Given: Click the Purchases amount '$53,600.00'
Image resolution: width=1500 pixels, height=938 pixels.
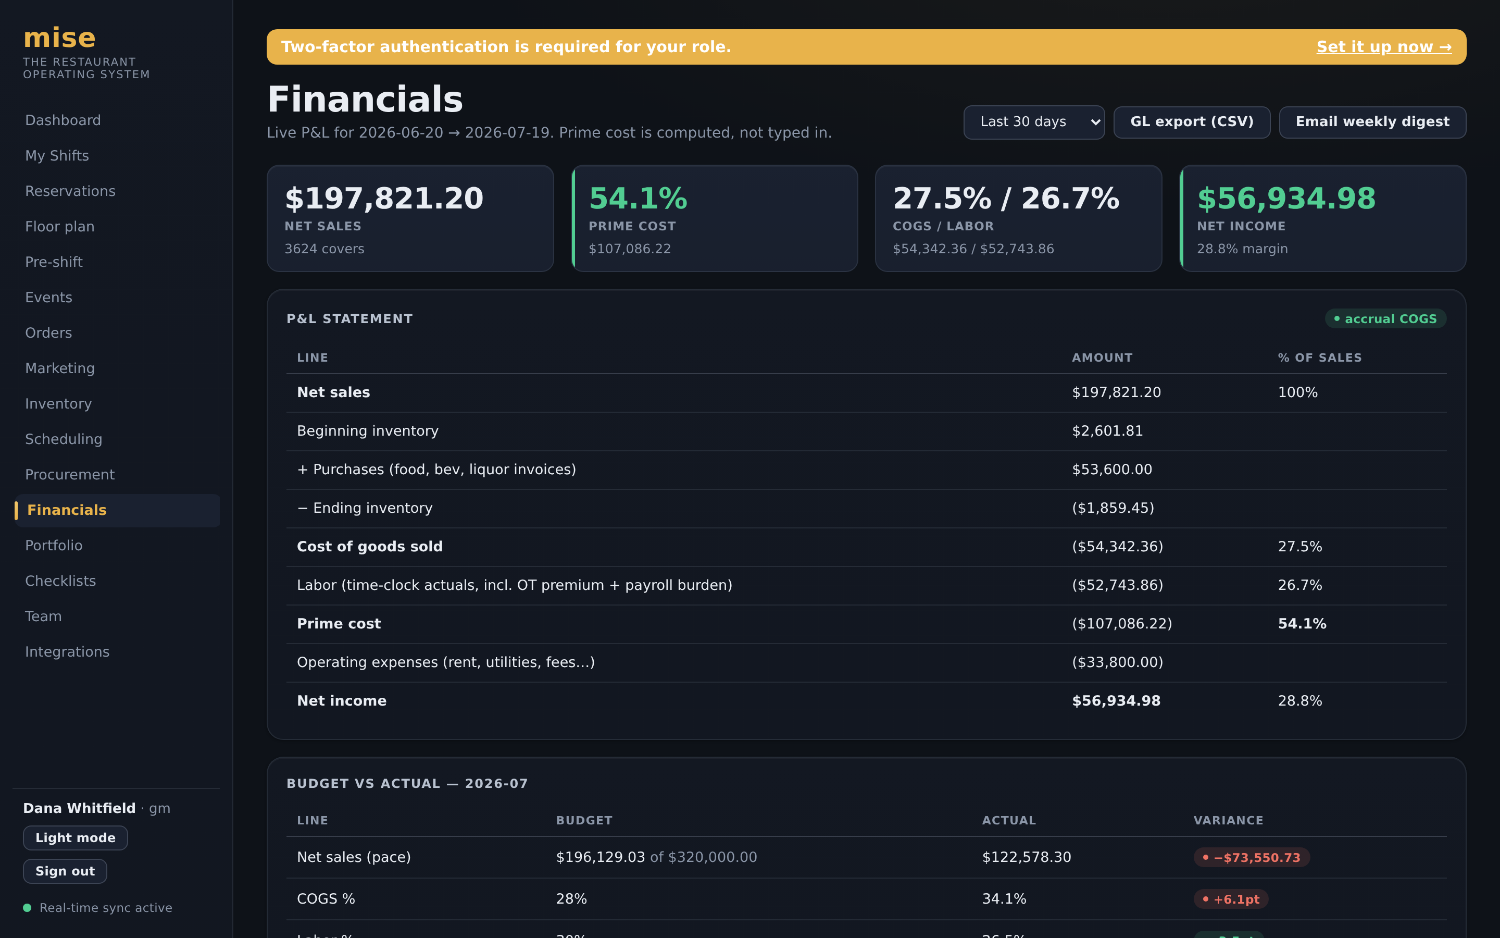Looking at the screenshot, I should (x=1112, y=470).
